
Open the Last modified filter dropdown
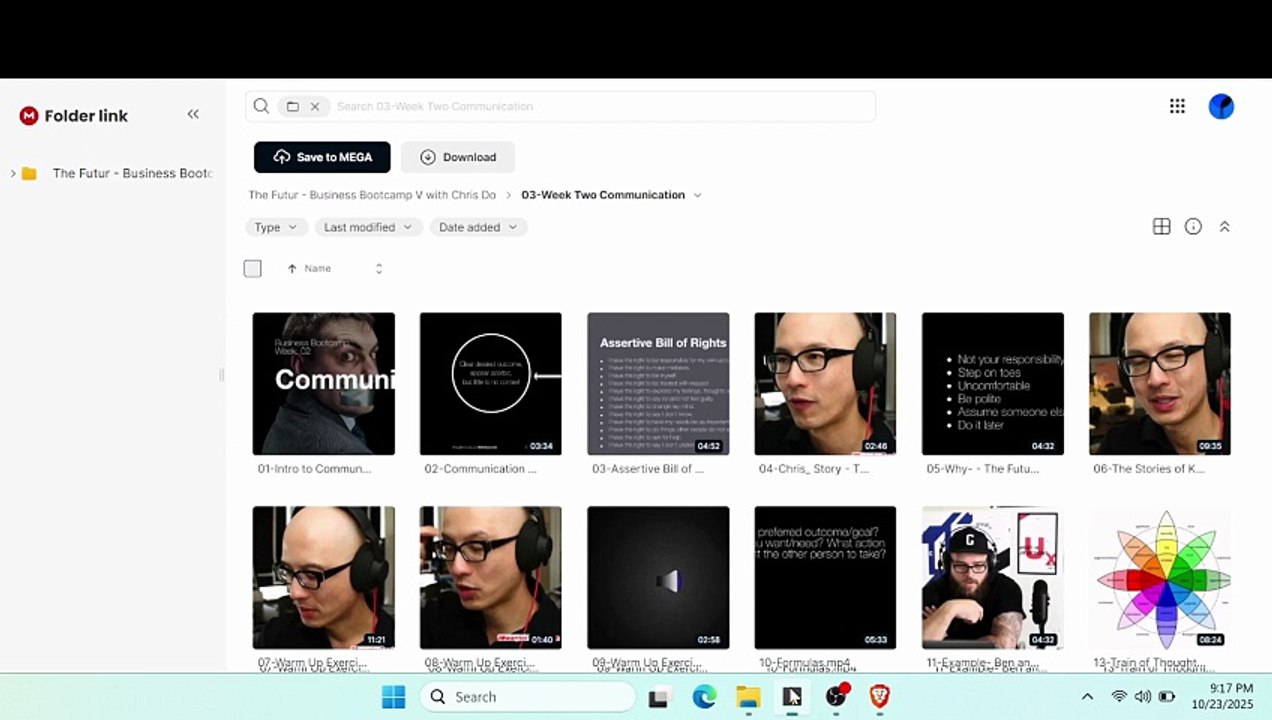pyautogui.click(x=368, y=227)
